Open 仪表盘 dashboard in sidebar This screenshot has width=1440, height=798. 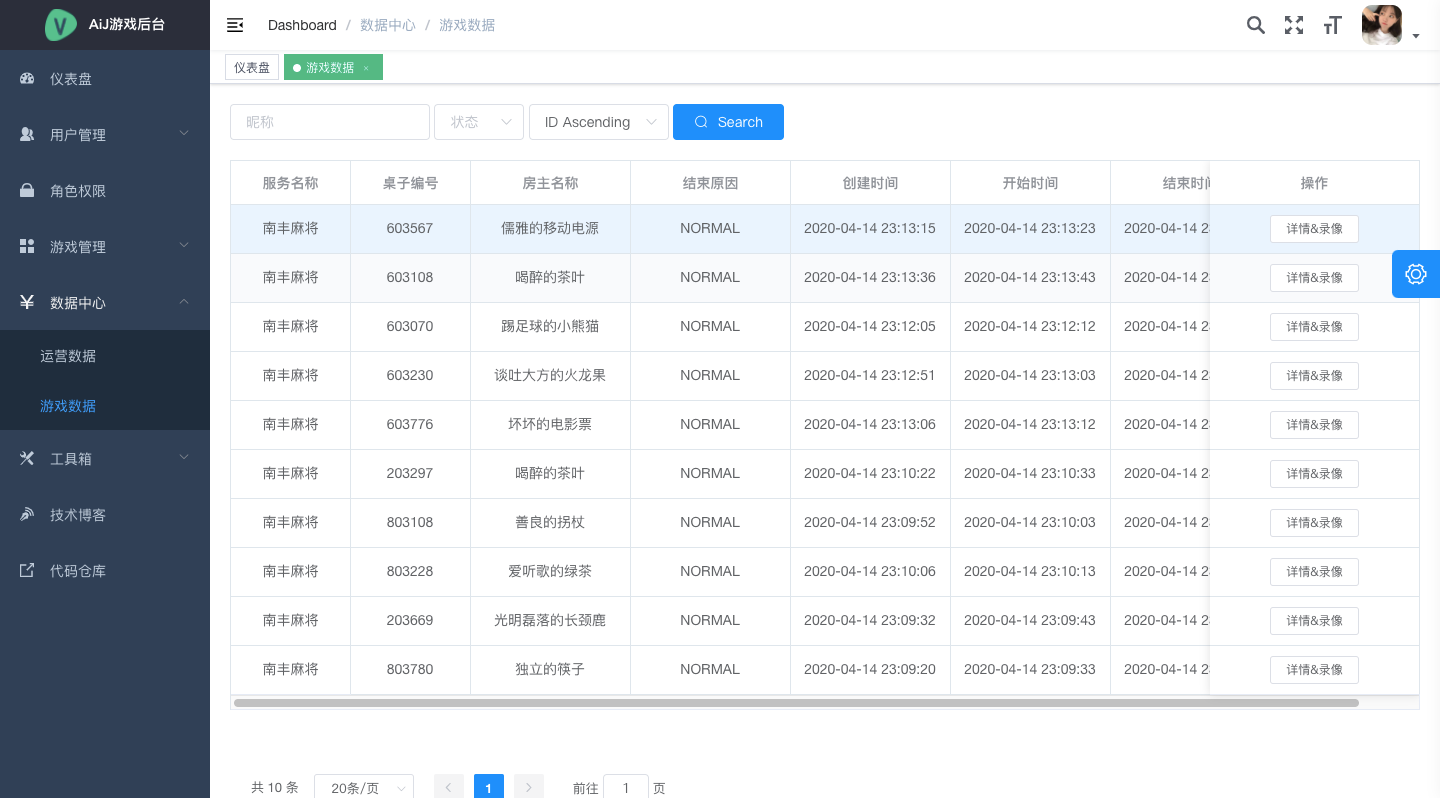71,79
